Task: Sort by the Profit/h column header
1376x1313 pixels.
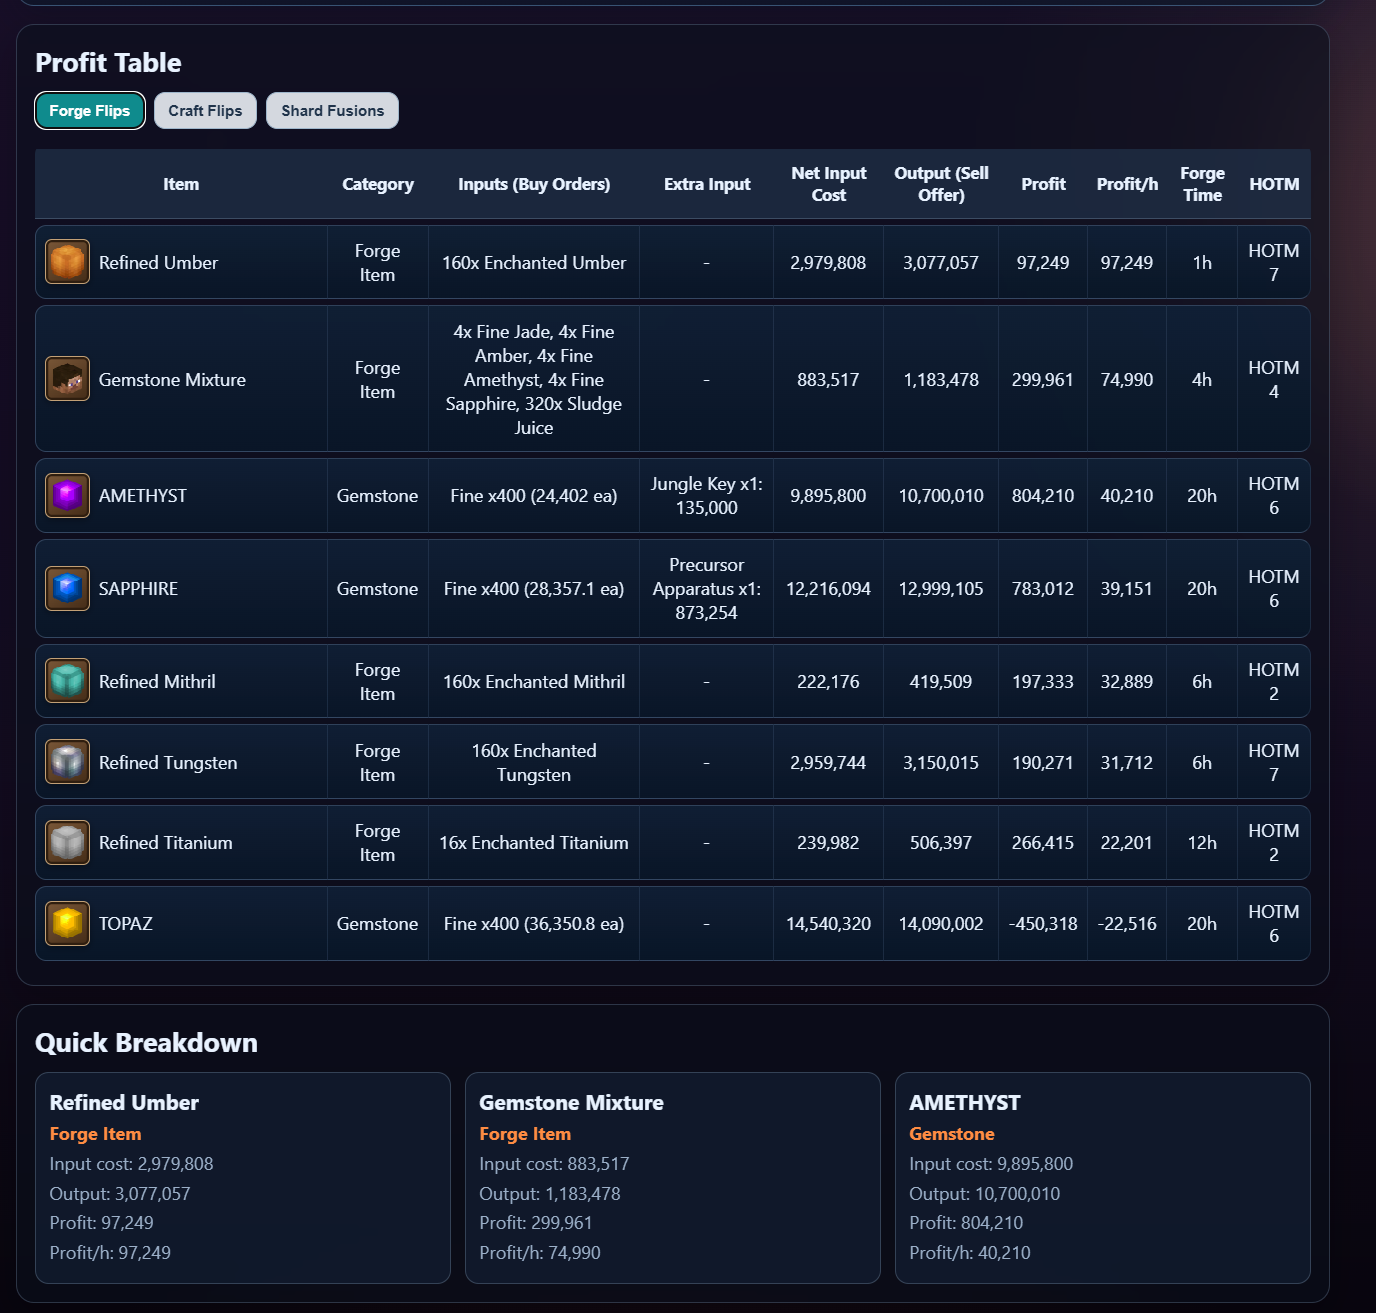Action: [1127, 184]
